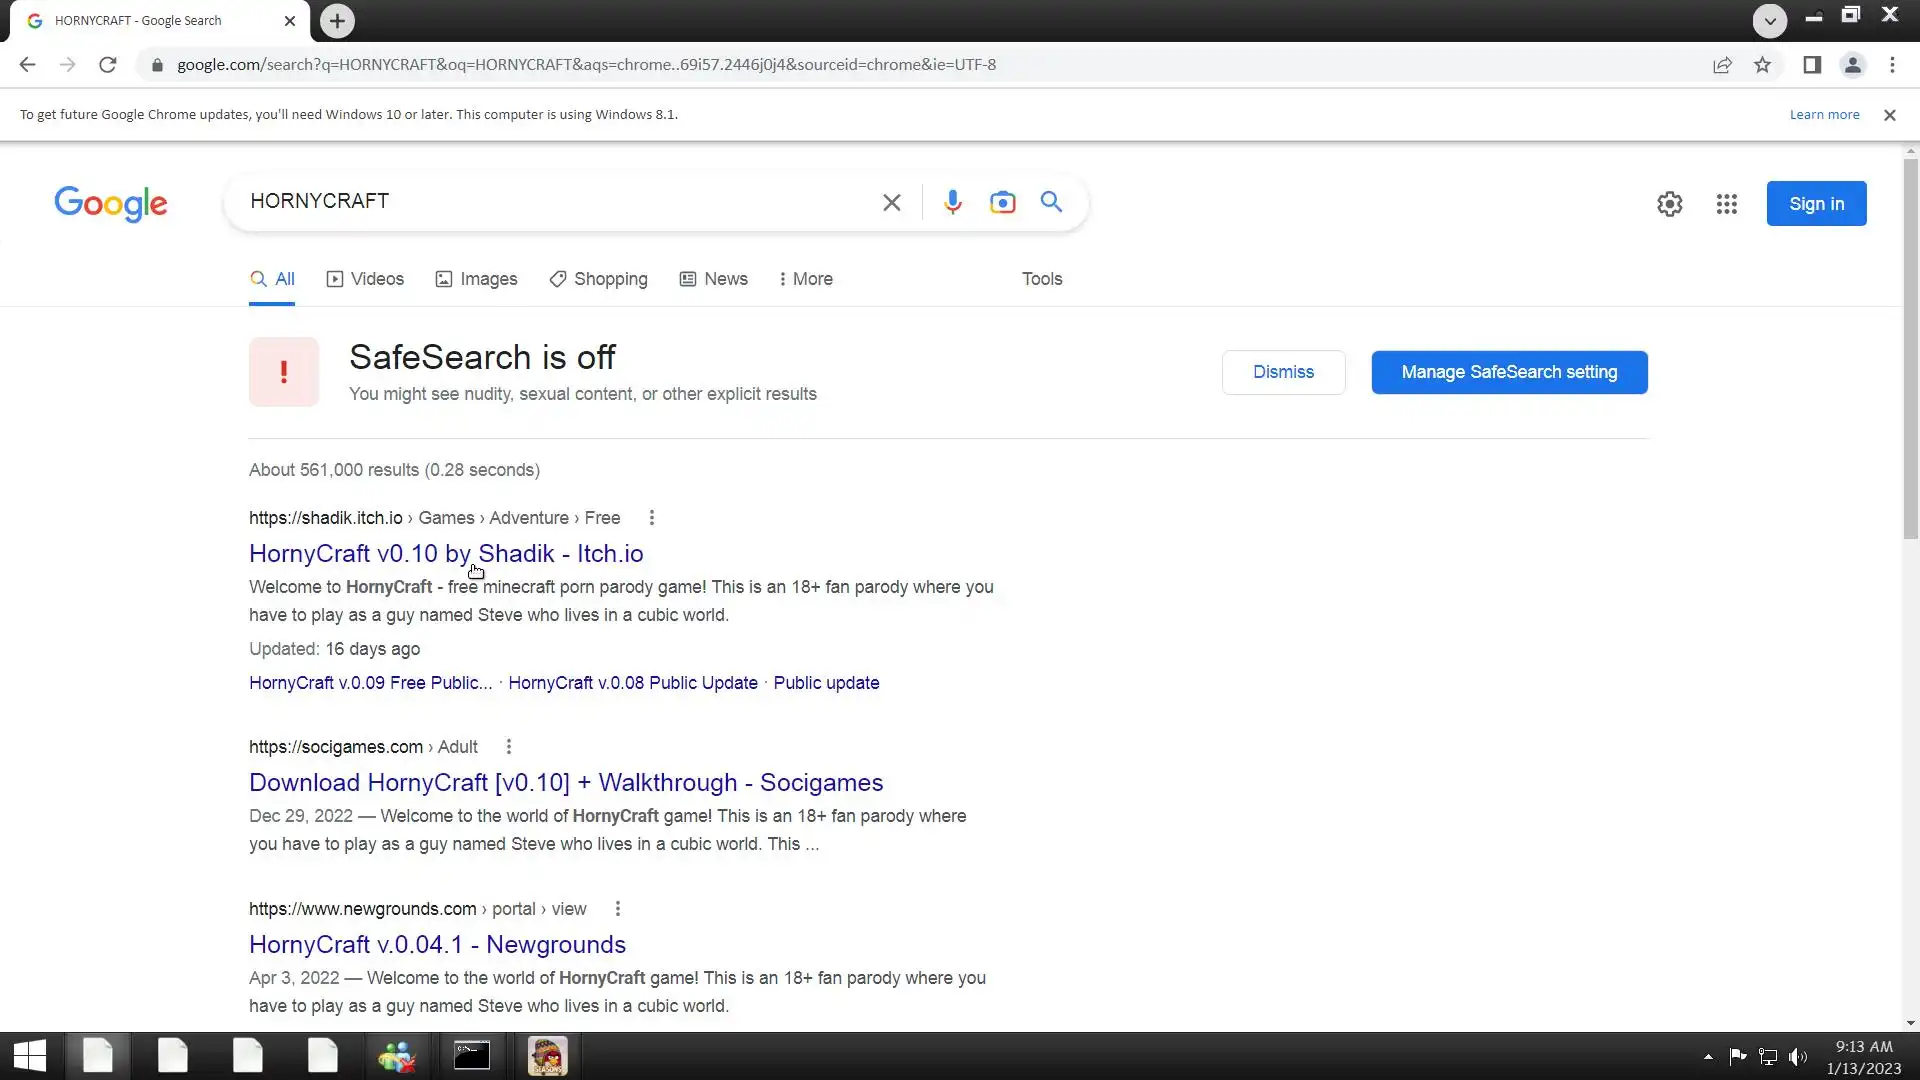Dismiss the SafeSearch notice
This screenshot has height=1080, width=1920.
tap(1283, 372)
